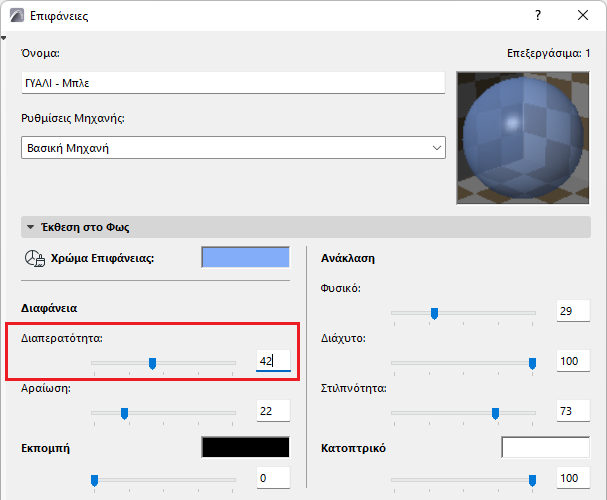Click the Εκπομπή value field showing 0
The image size is (607, 500).
[x=273, y=478]
